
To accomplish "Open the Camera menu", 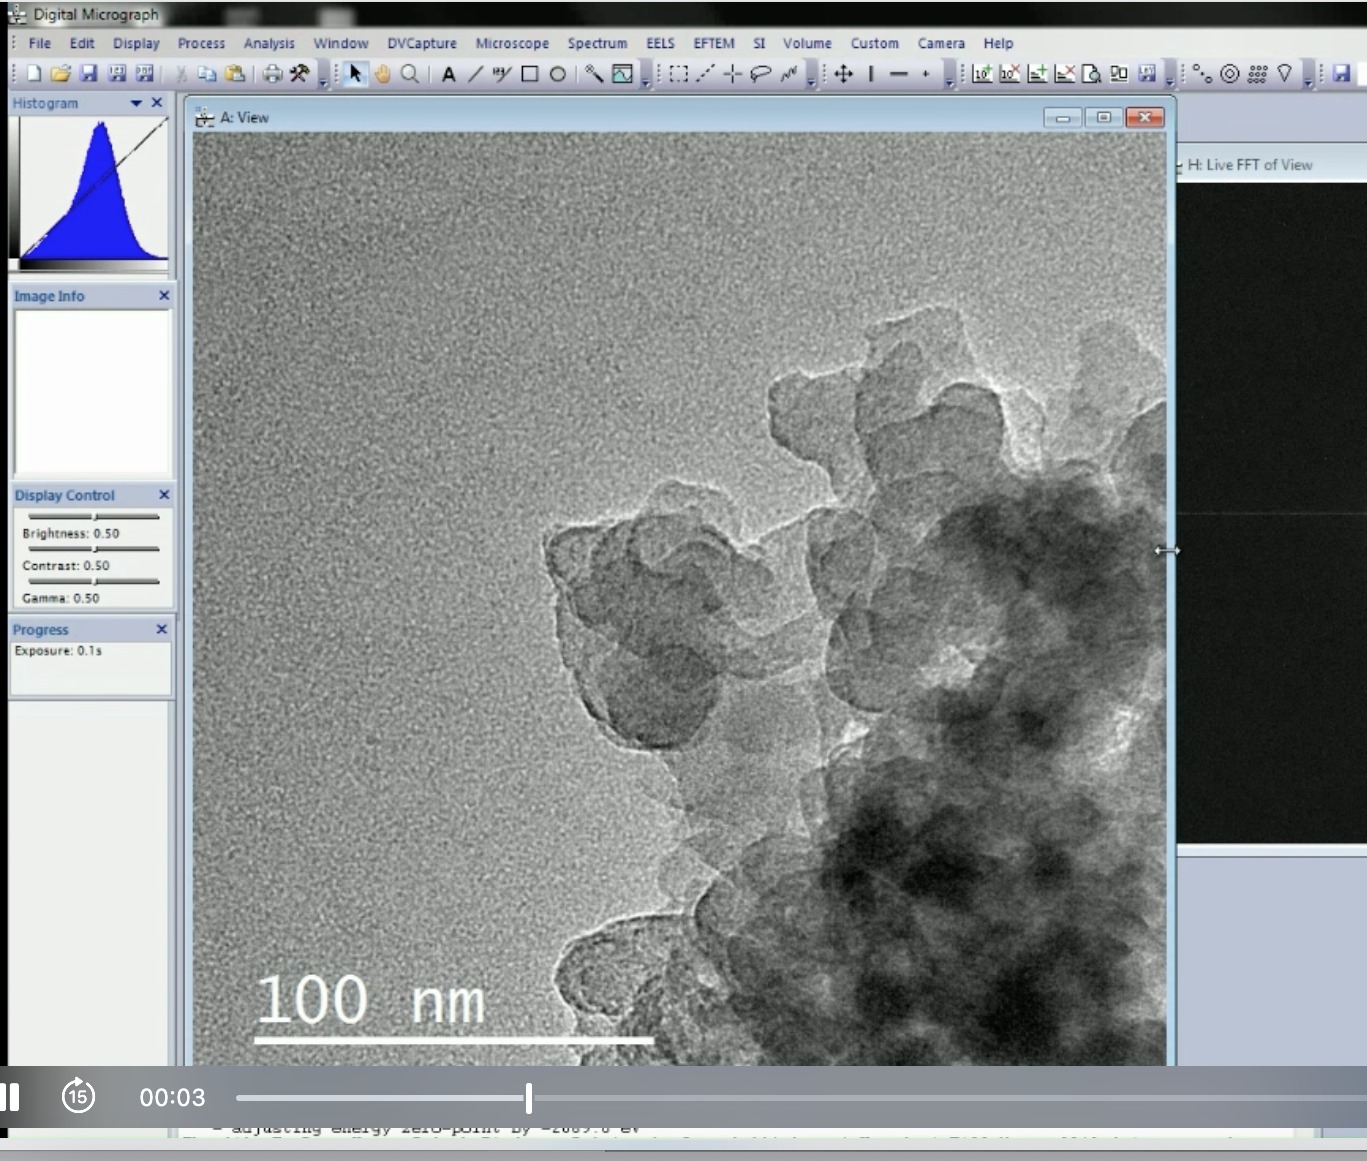I will point(941,43).
